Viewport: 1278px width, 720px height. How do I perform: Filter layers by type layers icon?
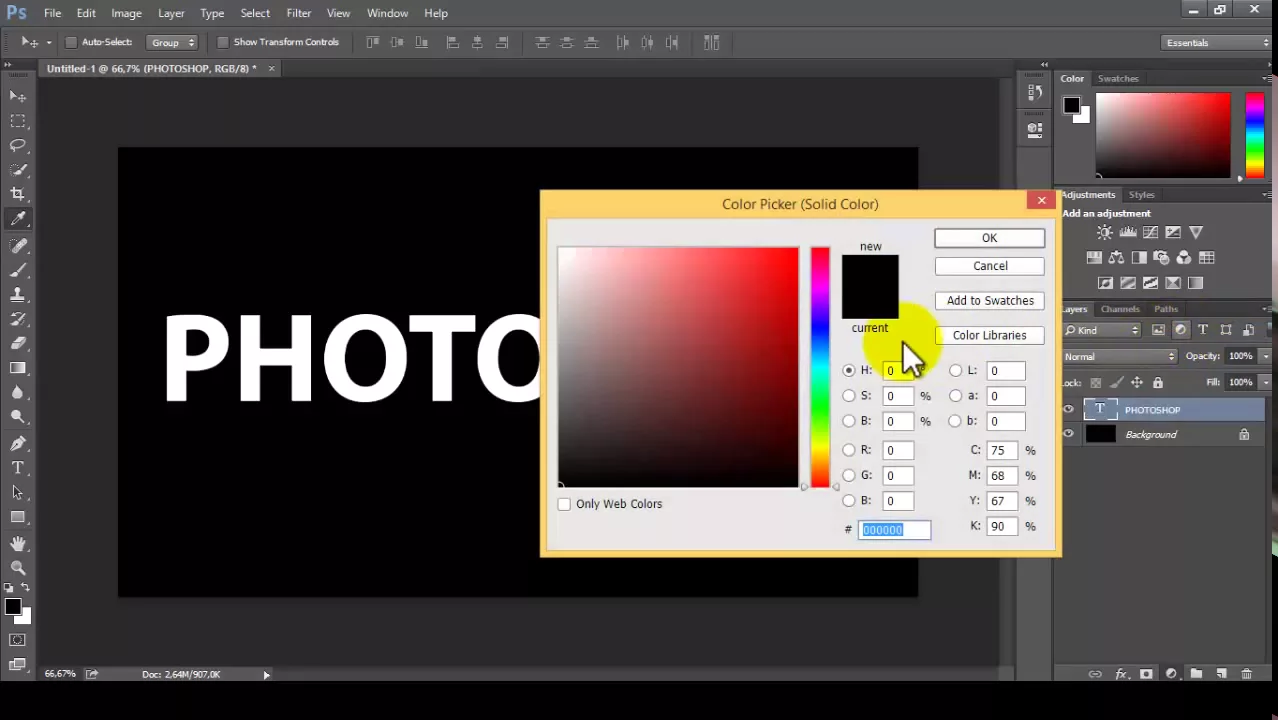[1203, 330]
